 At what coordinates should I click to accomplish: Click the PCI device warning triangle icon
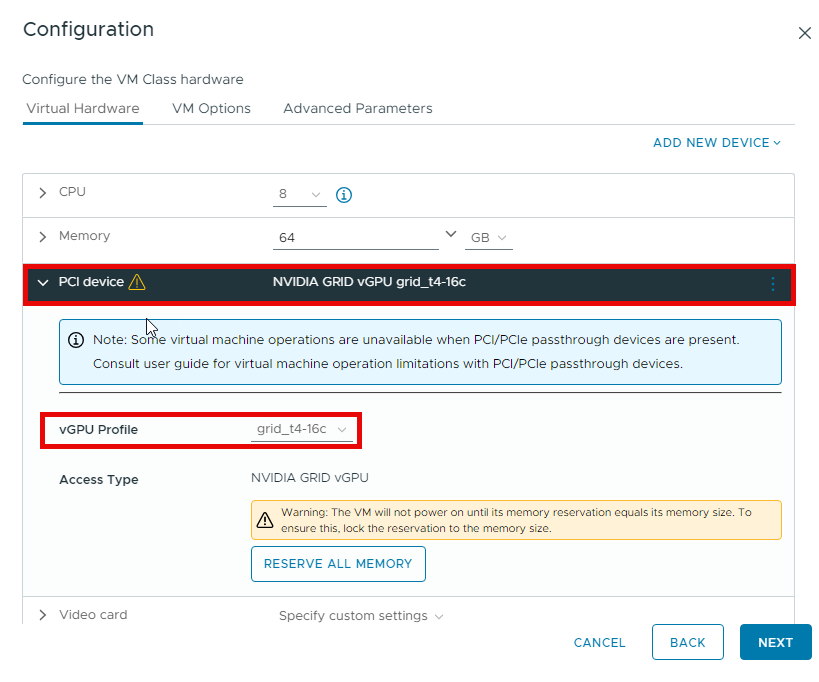(137, 282)
